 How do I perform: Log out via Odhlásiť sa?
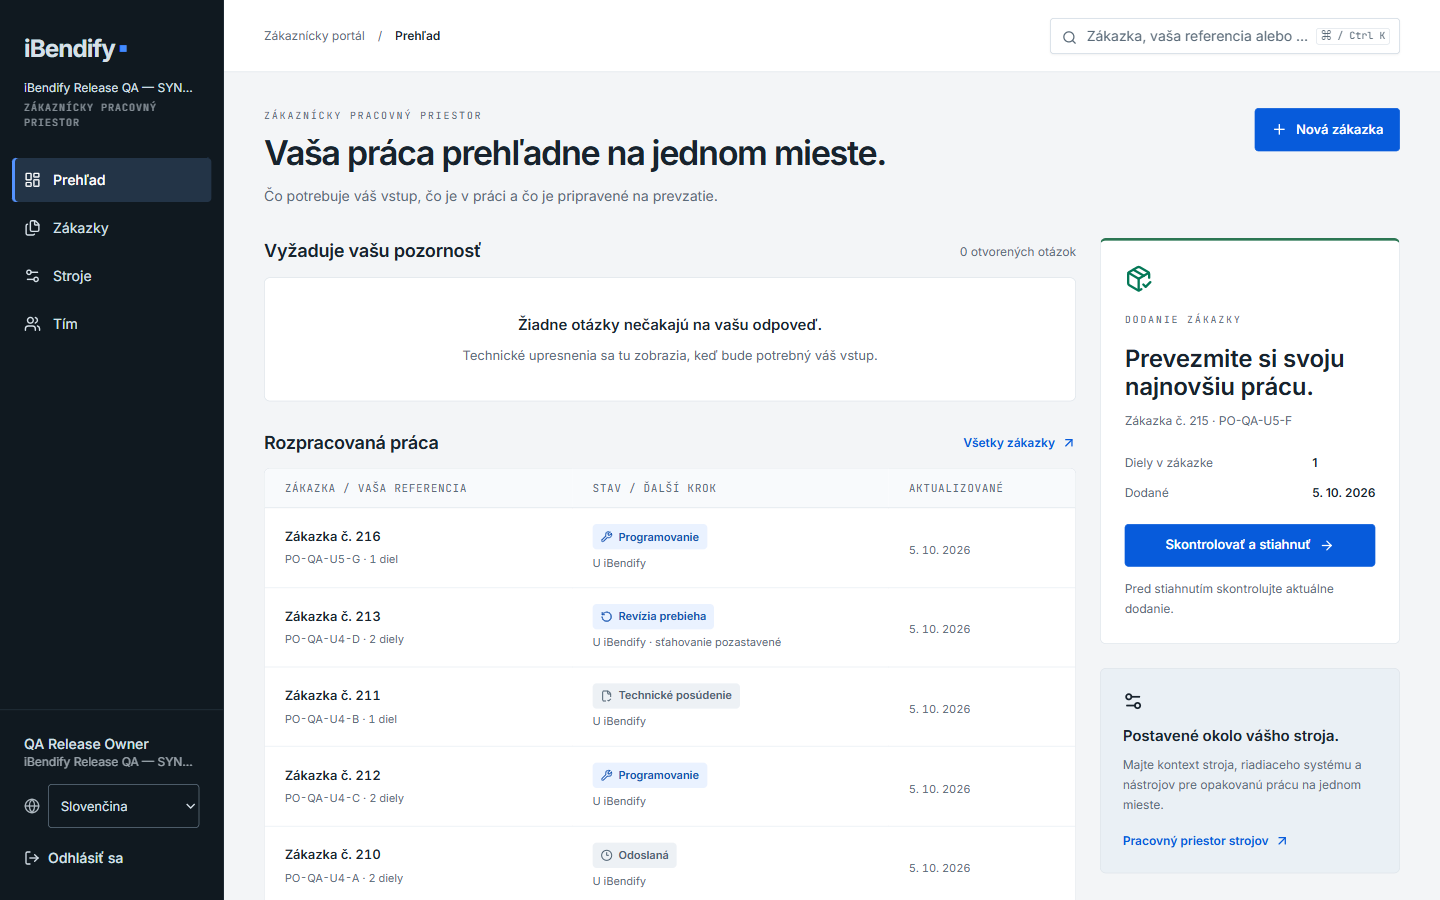[x=74, y=858]
